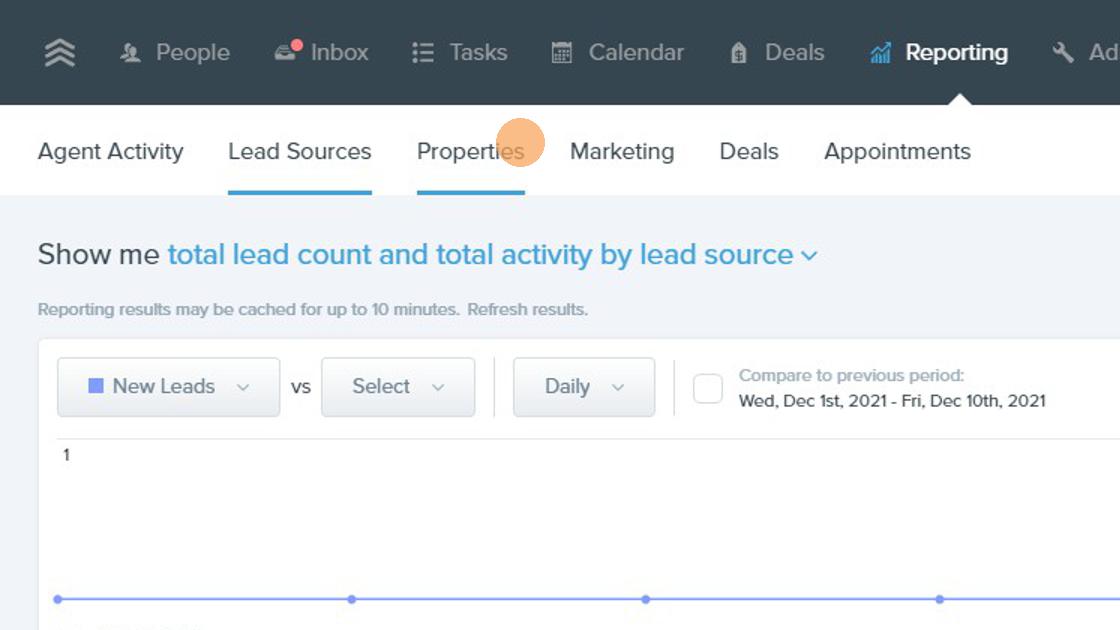Click the Deals tag icon
Screen dimensions: 1120x630
(x=739, y=53)
